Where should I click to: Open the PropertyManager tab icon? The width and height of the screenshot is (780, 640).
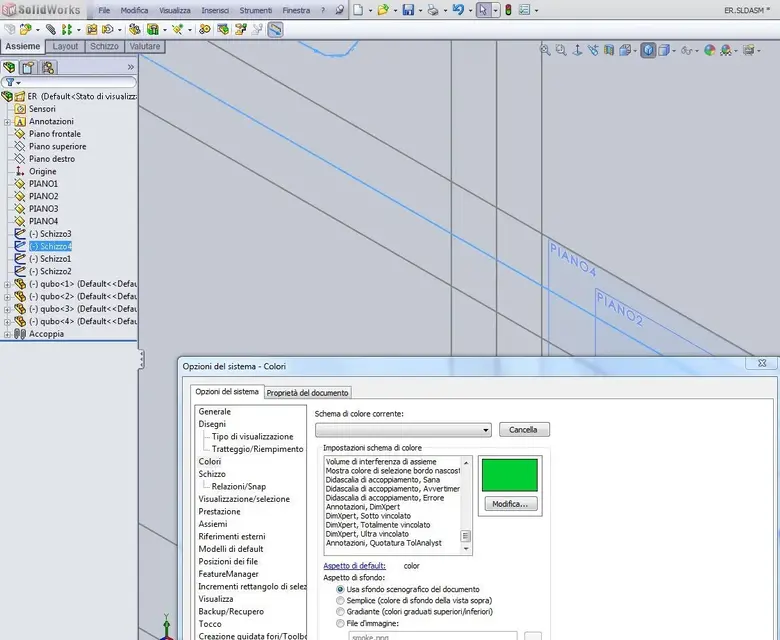coord(28,67)
